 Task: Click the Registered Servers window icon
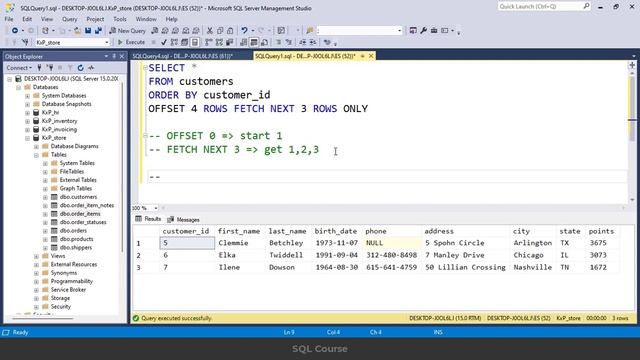[413, 31]
